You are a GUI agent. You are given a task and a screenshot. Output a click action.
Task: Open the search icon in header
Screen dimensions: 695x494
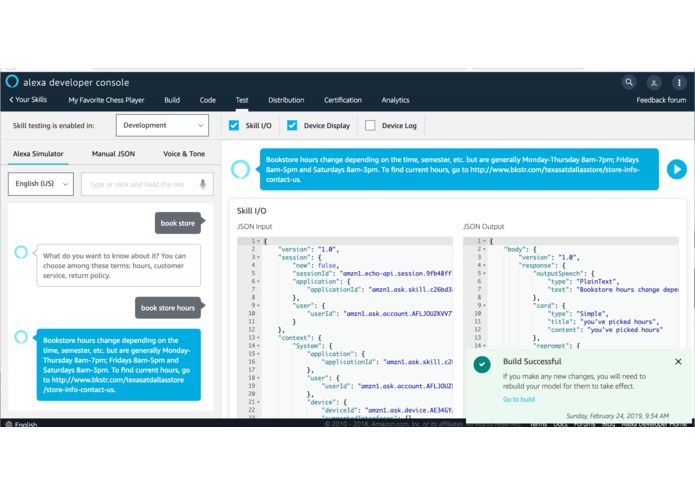(x=629, y=82)
